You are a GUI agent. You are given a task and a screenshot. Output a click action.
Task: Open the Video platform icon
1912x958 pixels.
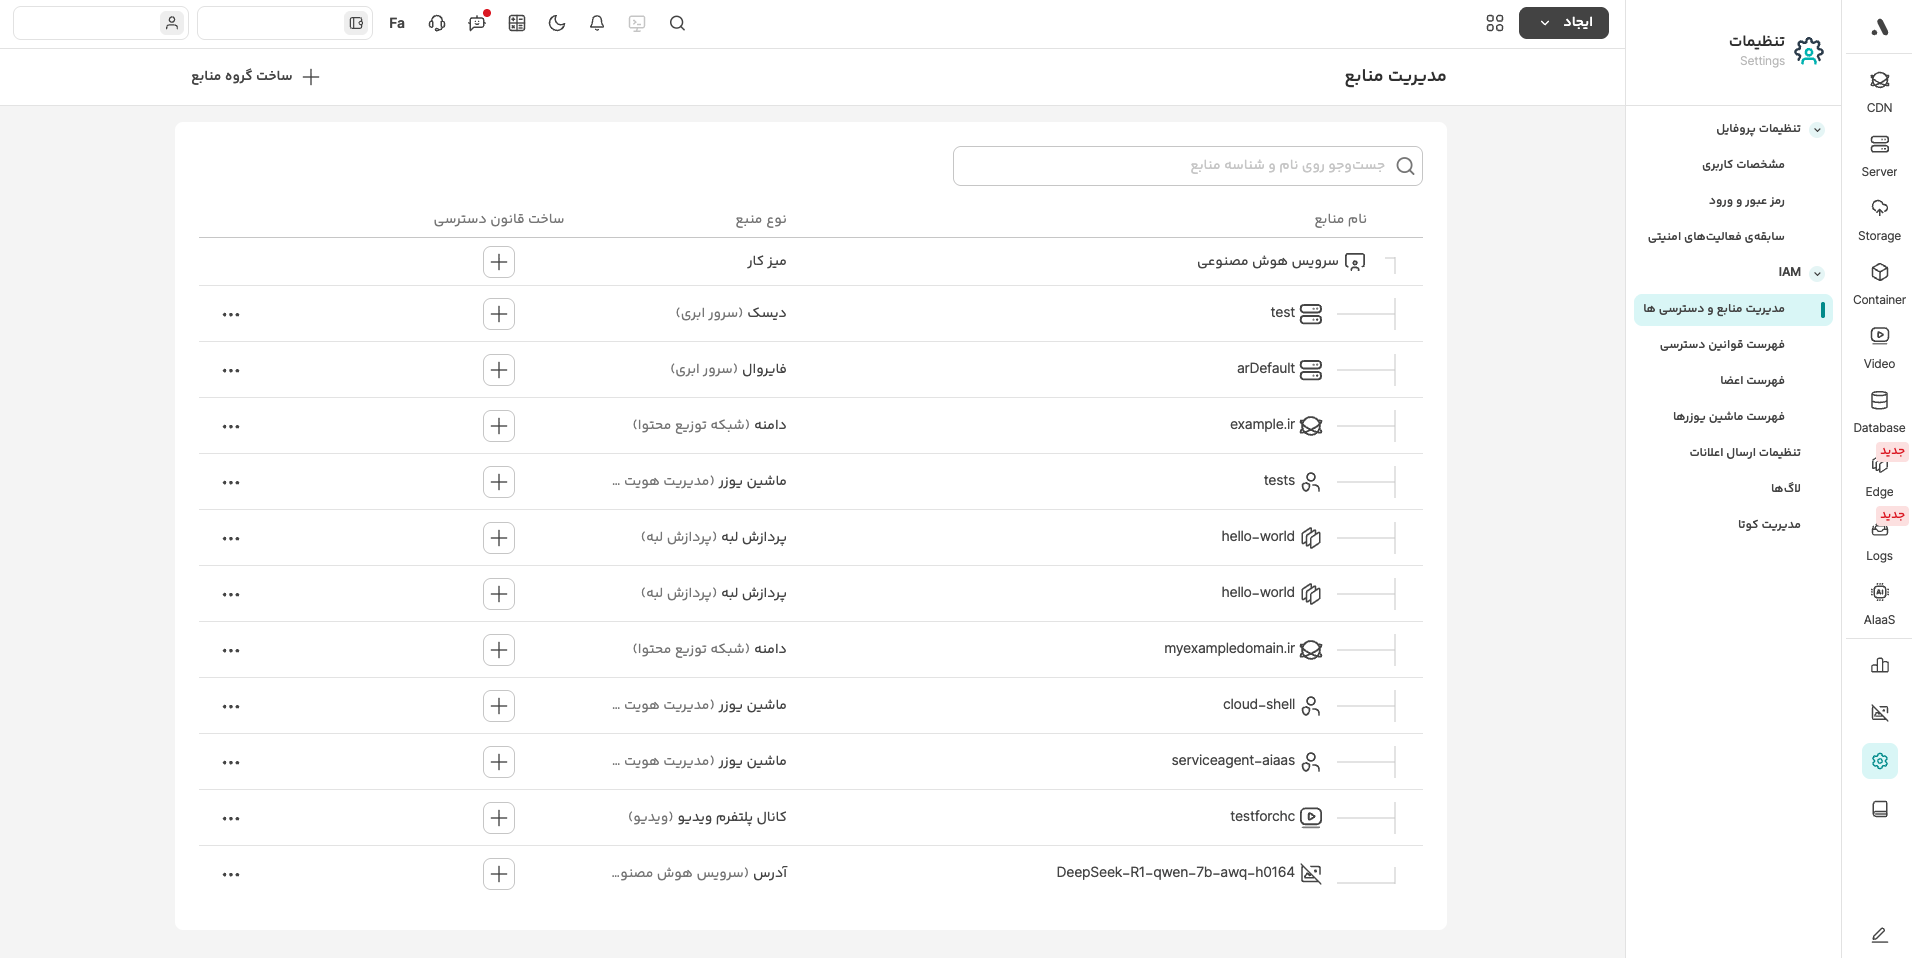(x=1879, y=346)
